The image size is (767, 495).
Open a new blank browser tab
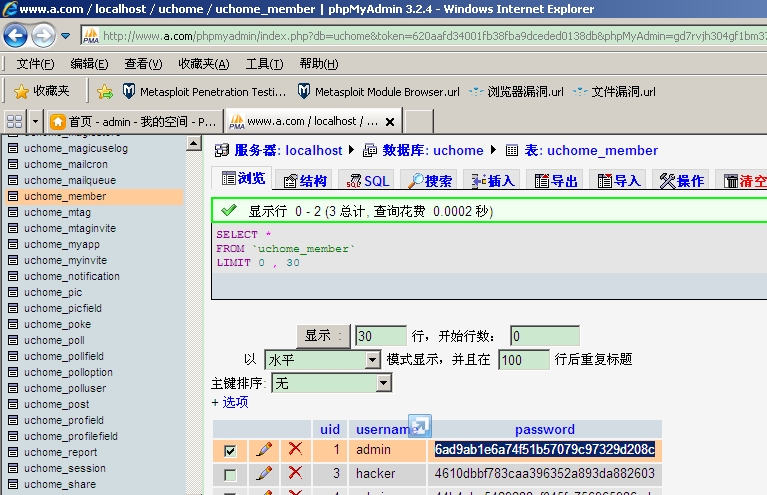pyautogui.click(x=419, y=121)
